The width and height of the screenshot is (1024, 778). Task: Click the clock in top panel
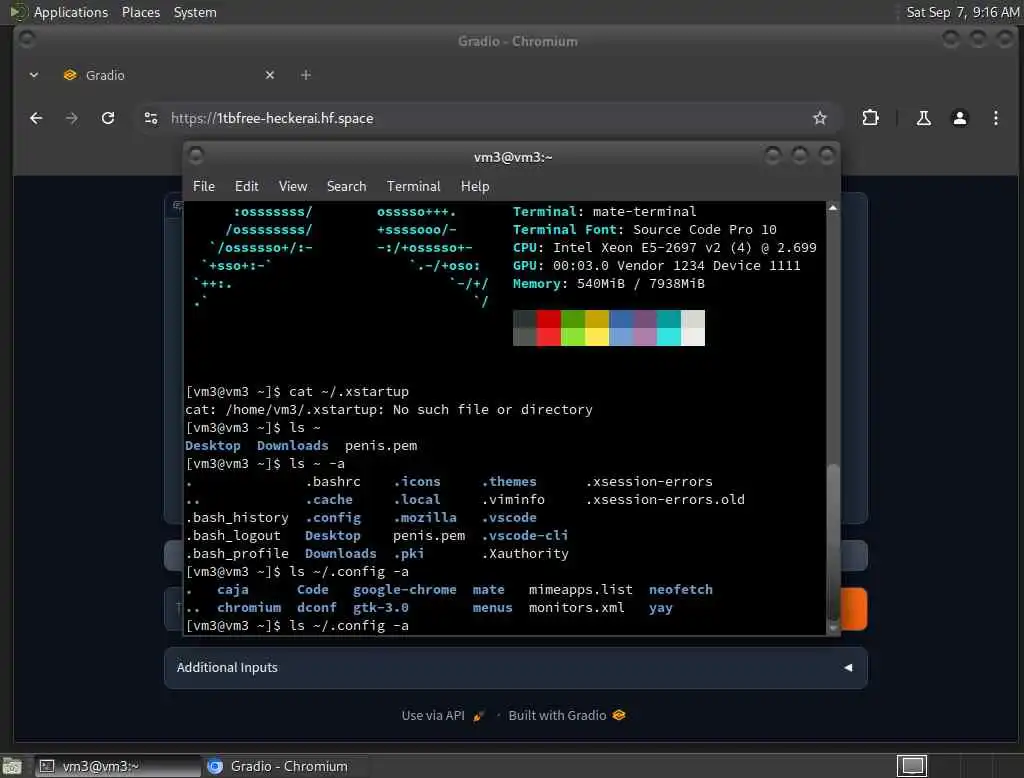(963, 12)
